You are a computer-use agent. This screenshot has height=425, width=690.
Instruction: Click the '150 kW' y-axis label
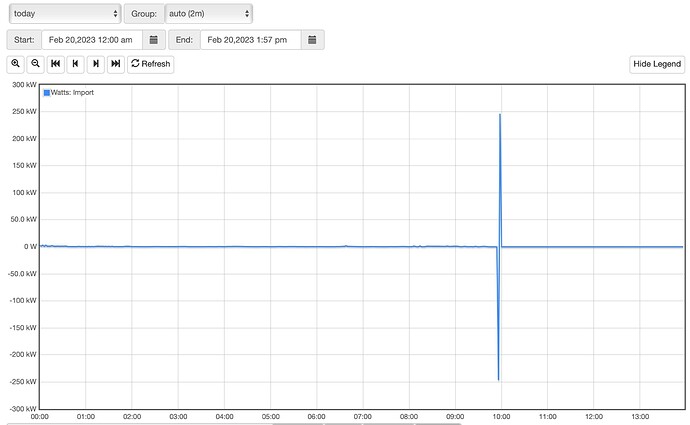[x=24, y=165]
